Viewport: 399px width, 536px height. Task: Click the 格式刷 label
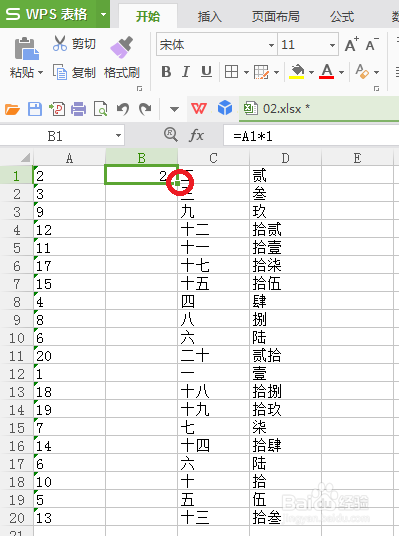point(122,72)
